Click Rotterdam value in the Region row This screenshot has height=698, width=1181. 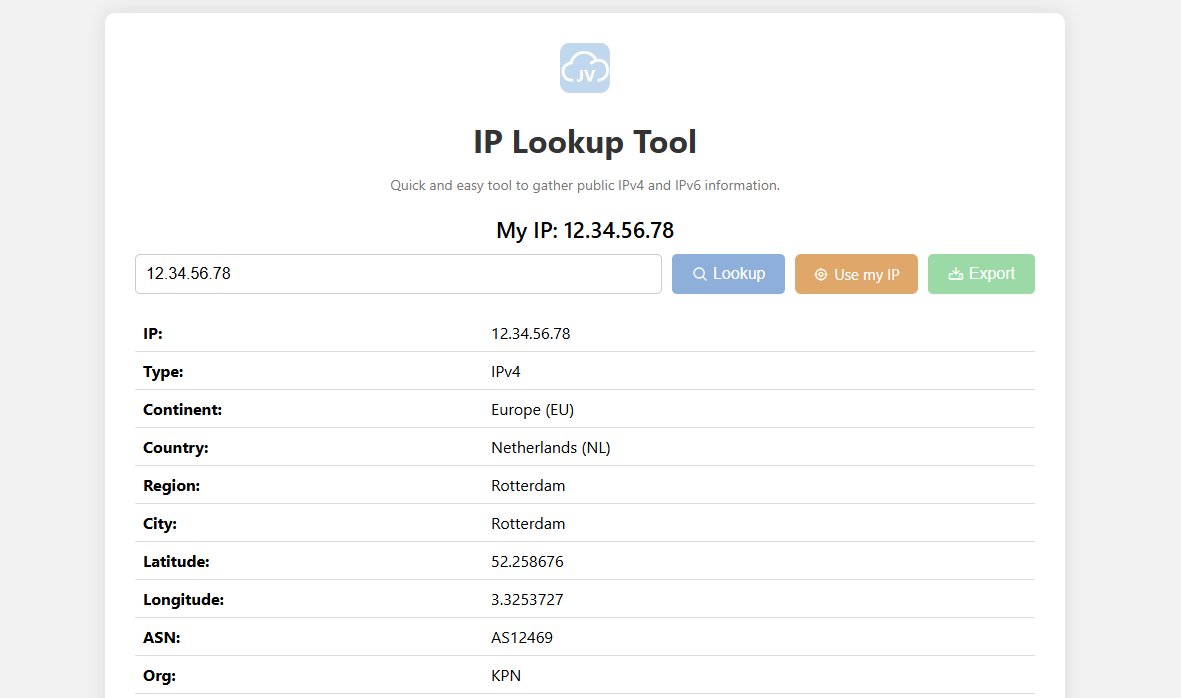pos(528,486)
